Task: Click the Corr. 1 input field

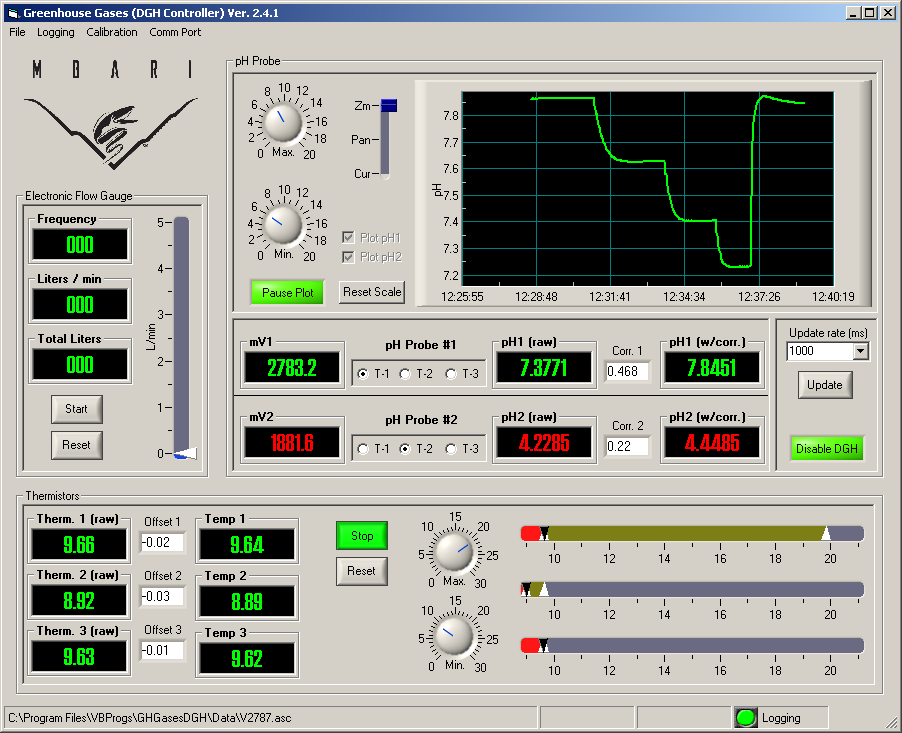Action: click(x=627, y=371)
